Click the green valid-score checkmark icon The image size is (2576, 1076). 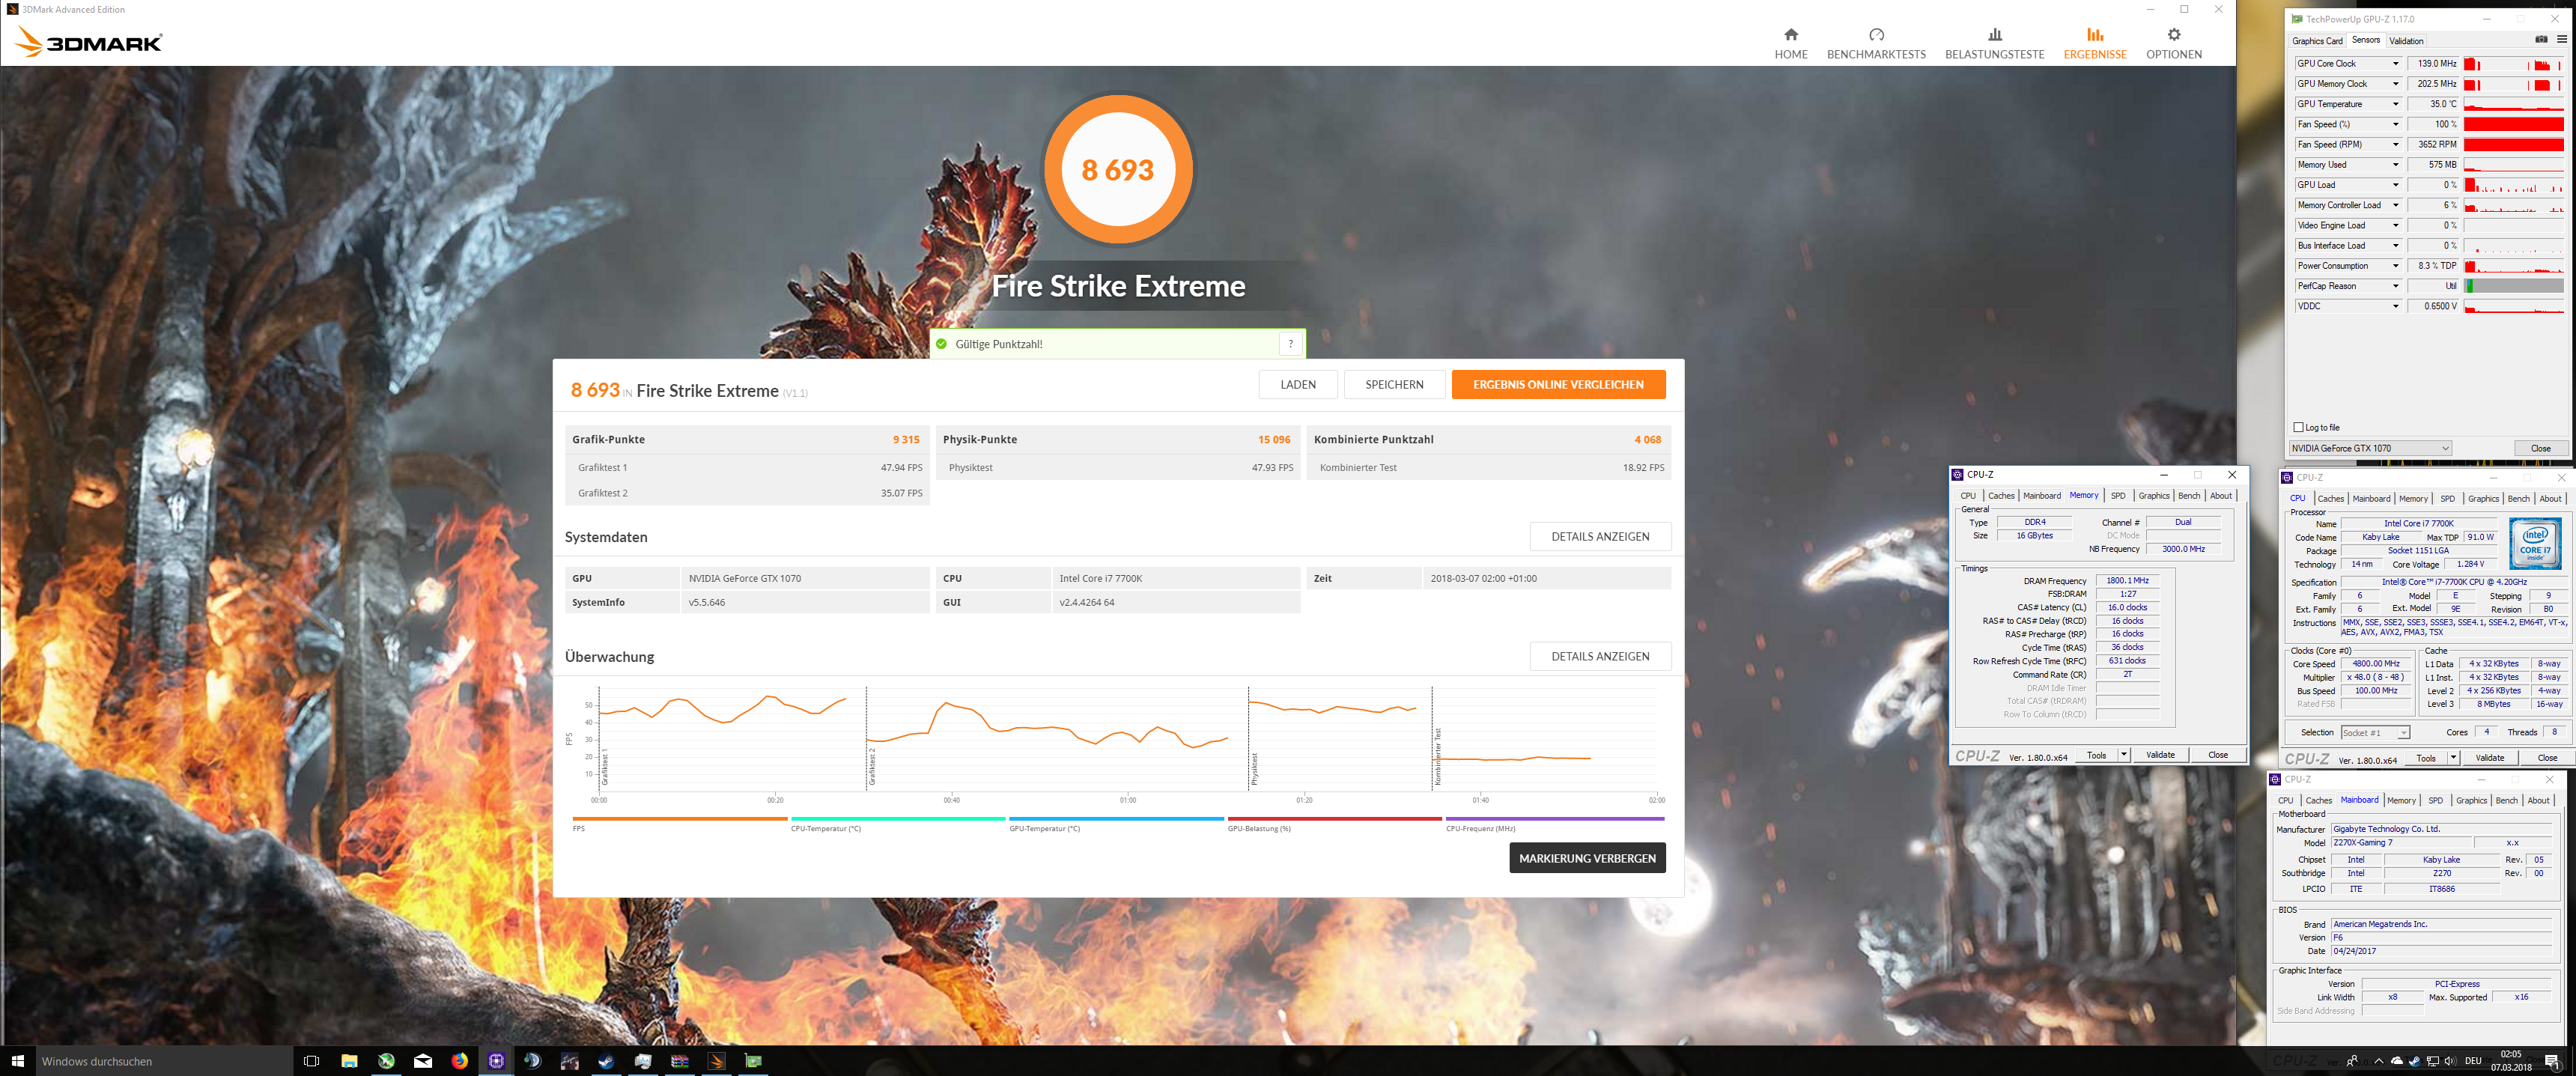coord(941,344)
